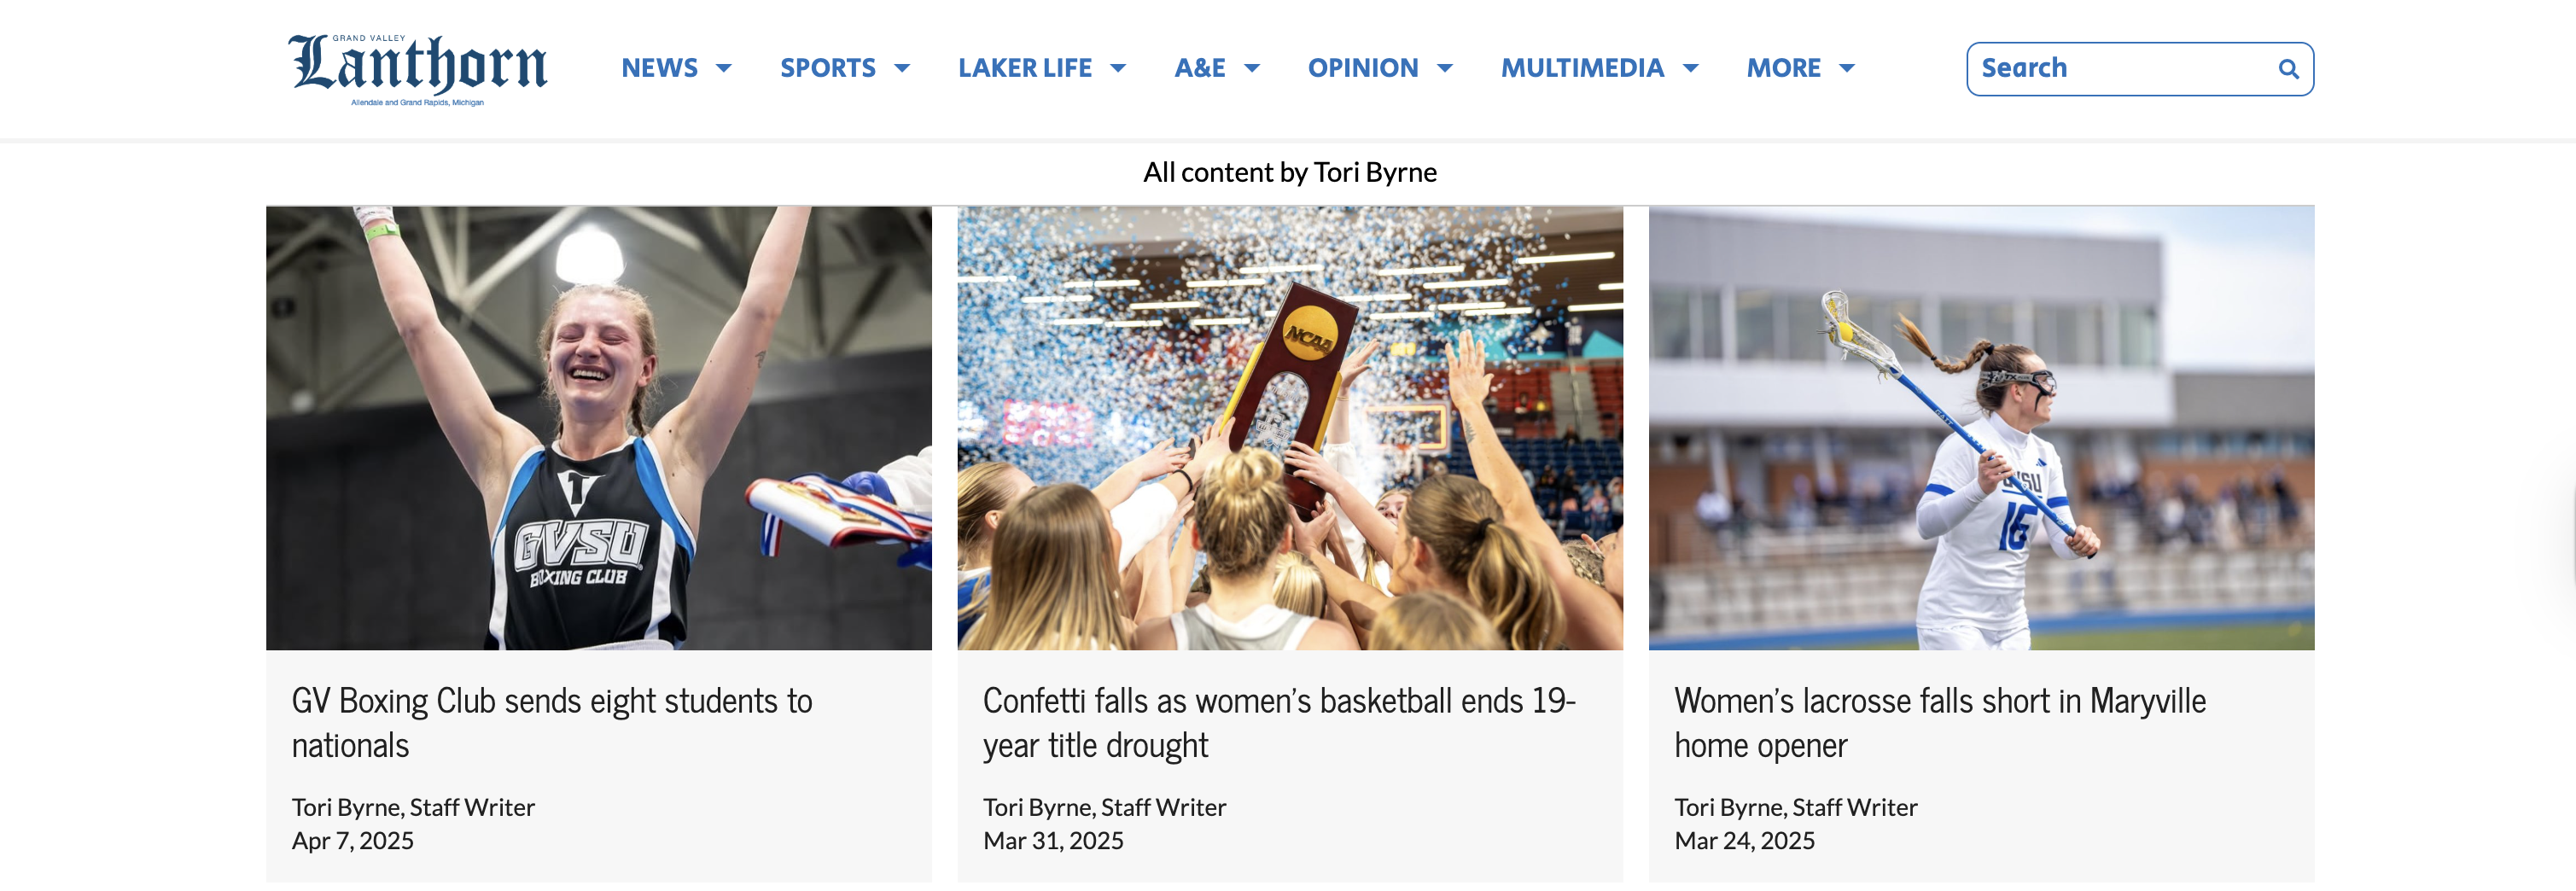Click the magnifying glass search icon
Screen dimensions: 2576x891
[x=2287, y=69]
